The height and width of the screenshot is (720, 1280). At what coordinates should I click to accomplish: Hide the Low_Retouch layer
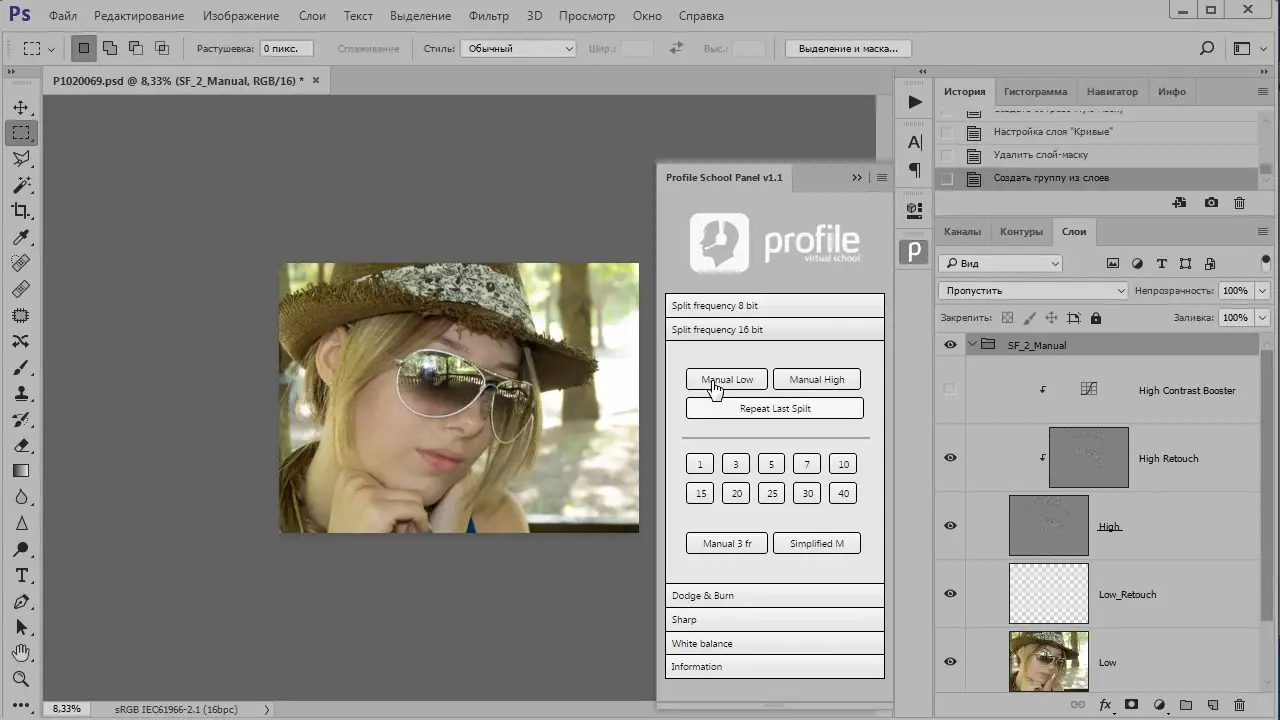click(950, 594)
